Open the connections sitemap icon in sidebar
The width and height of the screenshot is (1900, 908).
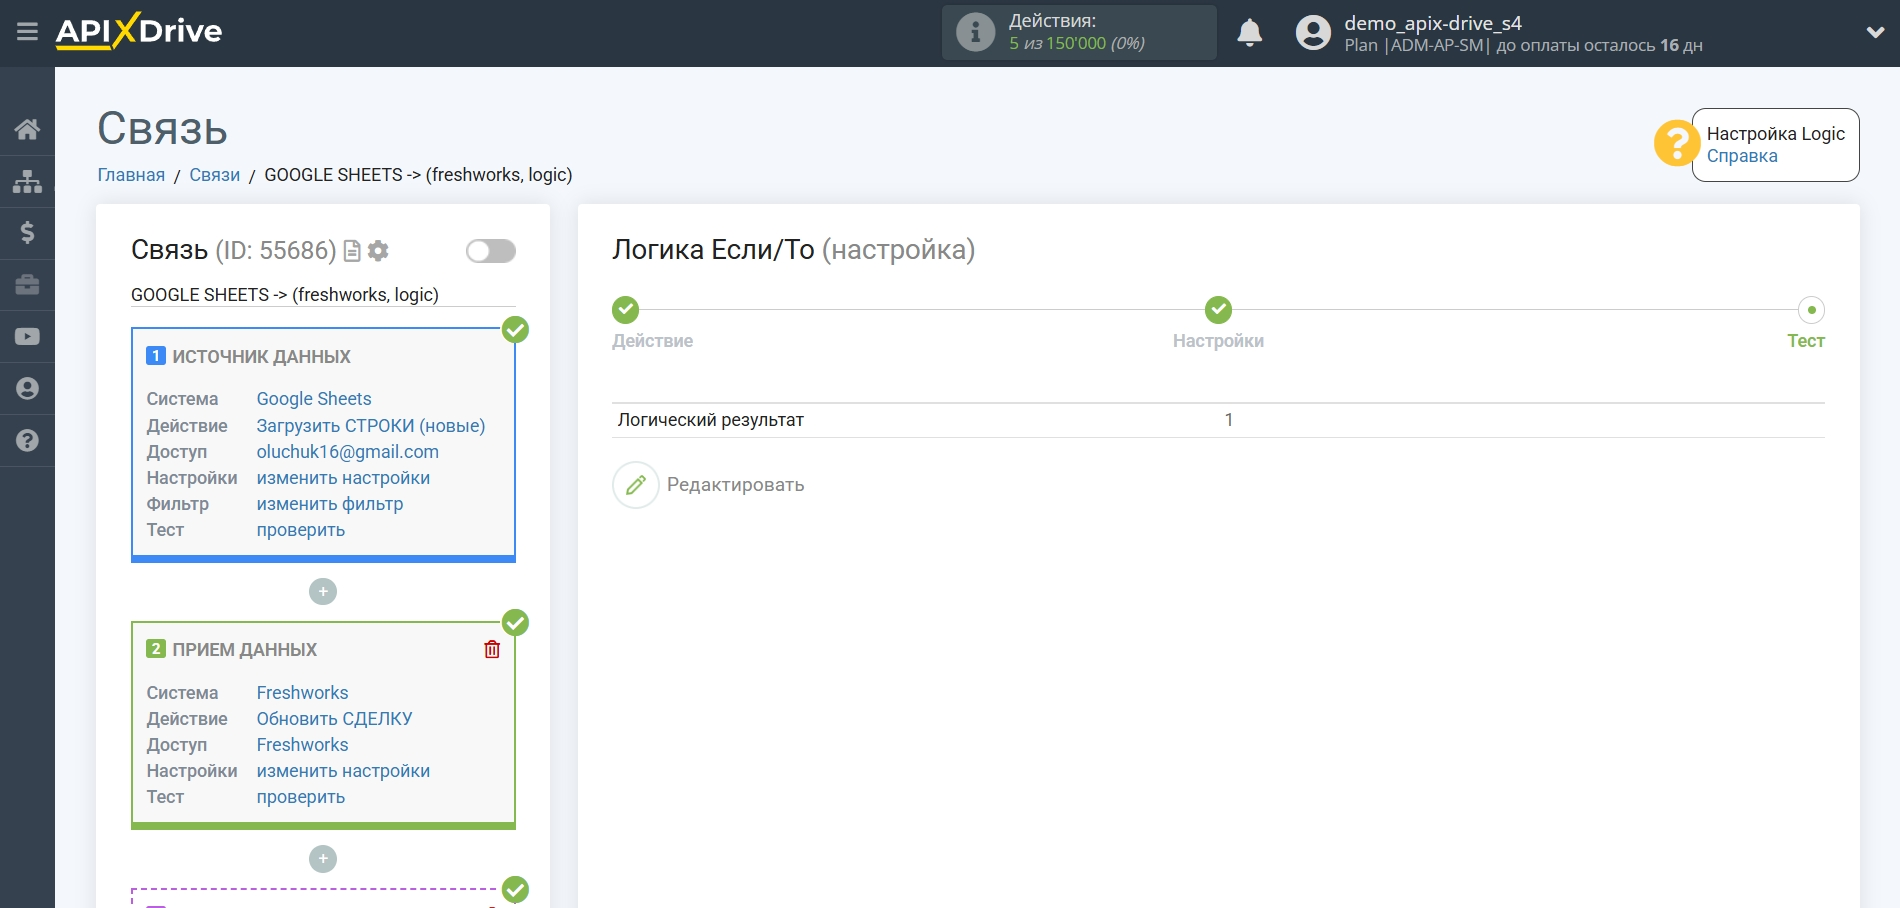tap(27, 181)
